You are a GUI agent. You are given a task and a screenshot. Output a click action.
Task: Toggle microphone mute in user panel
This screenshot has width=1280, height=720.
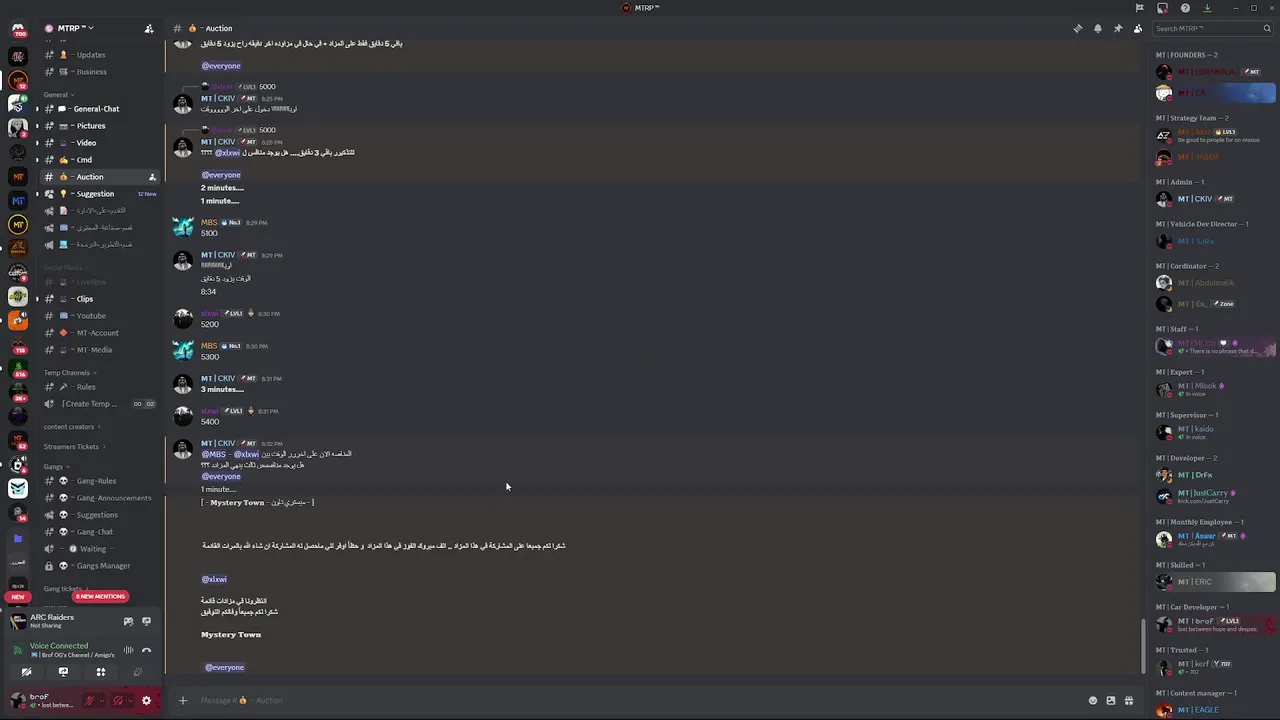tap(90, 700)
